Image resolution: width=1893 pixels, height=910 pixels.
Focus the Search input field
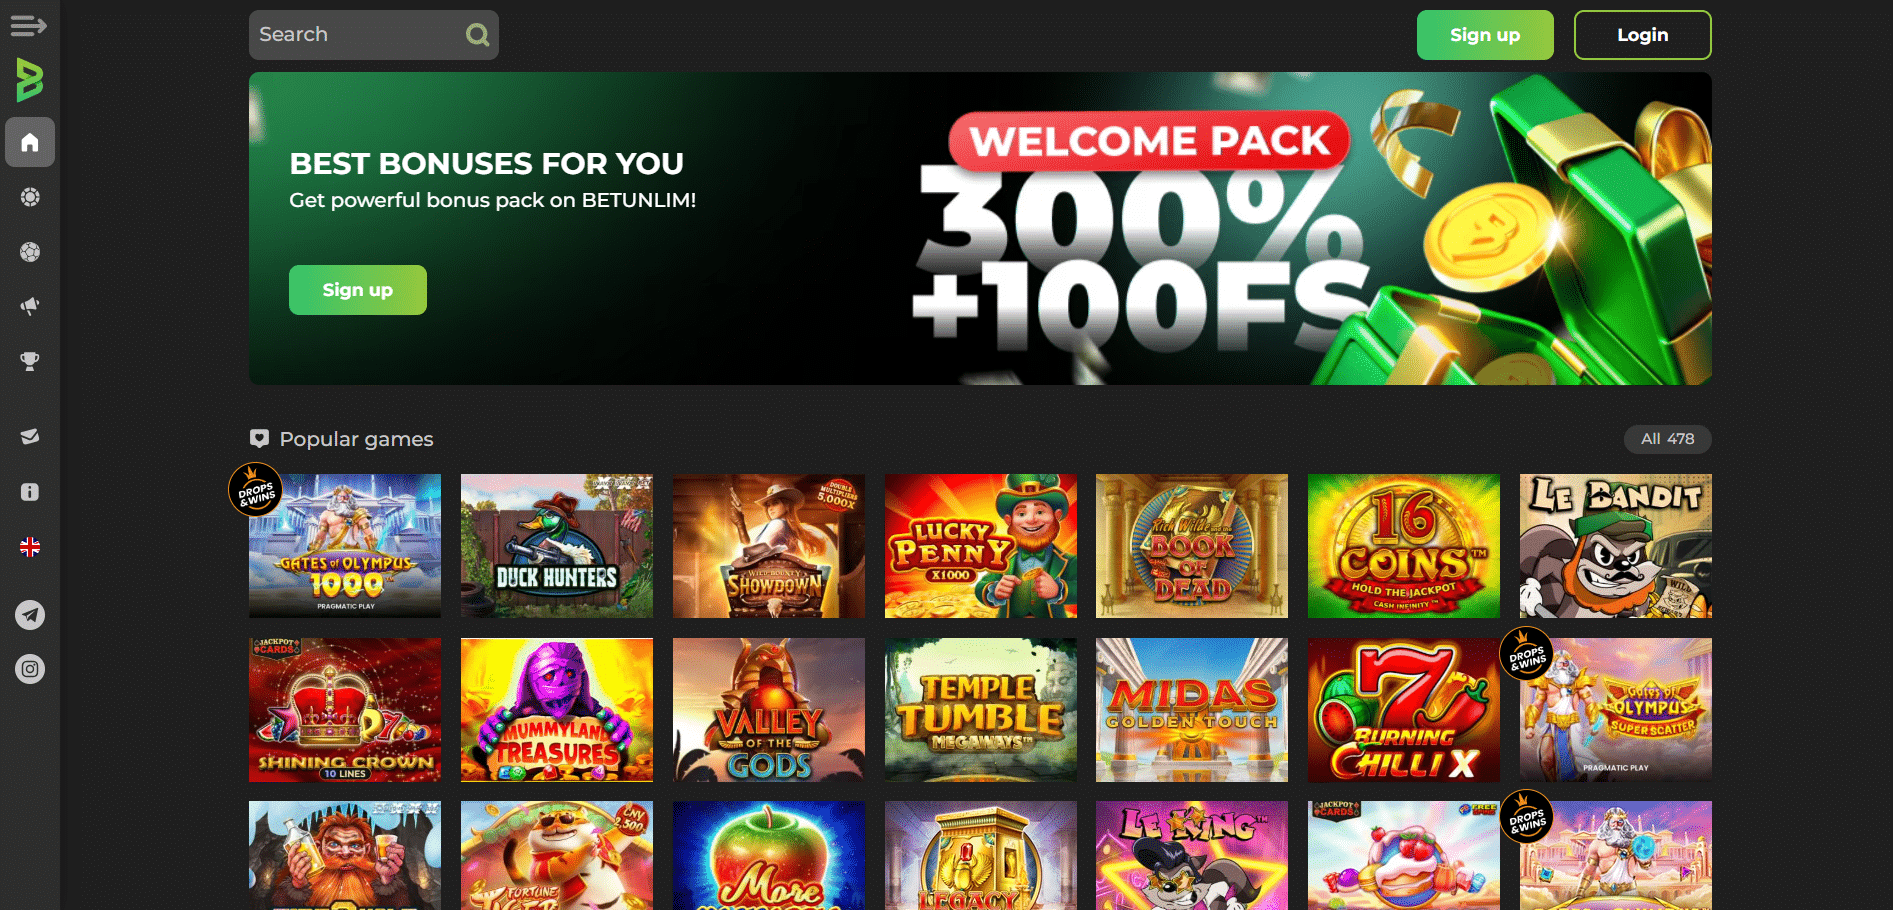(x=374, y=35)
